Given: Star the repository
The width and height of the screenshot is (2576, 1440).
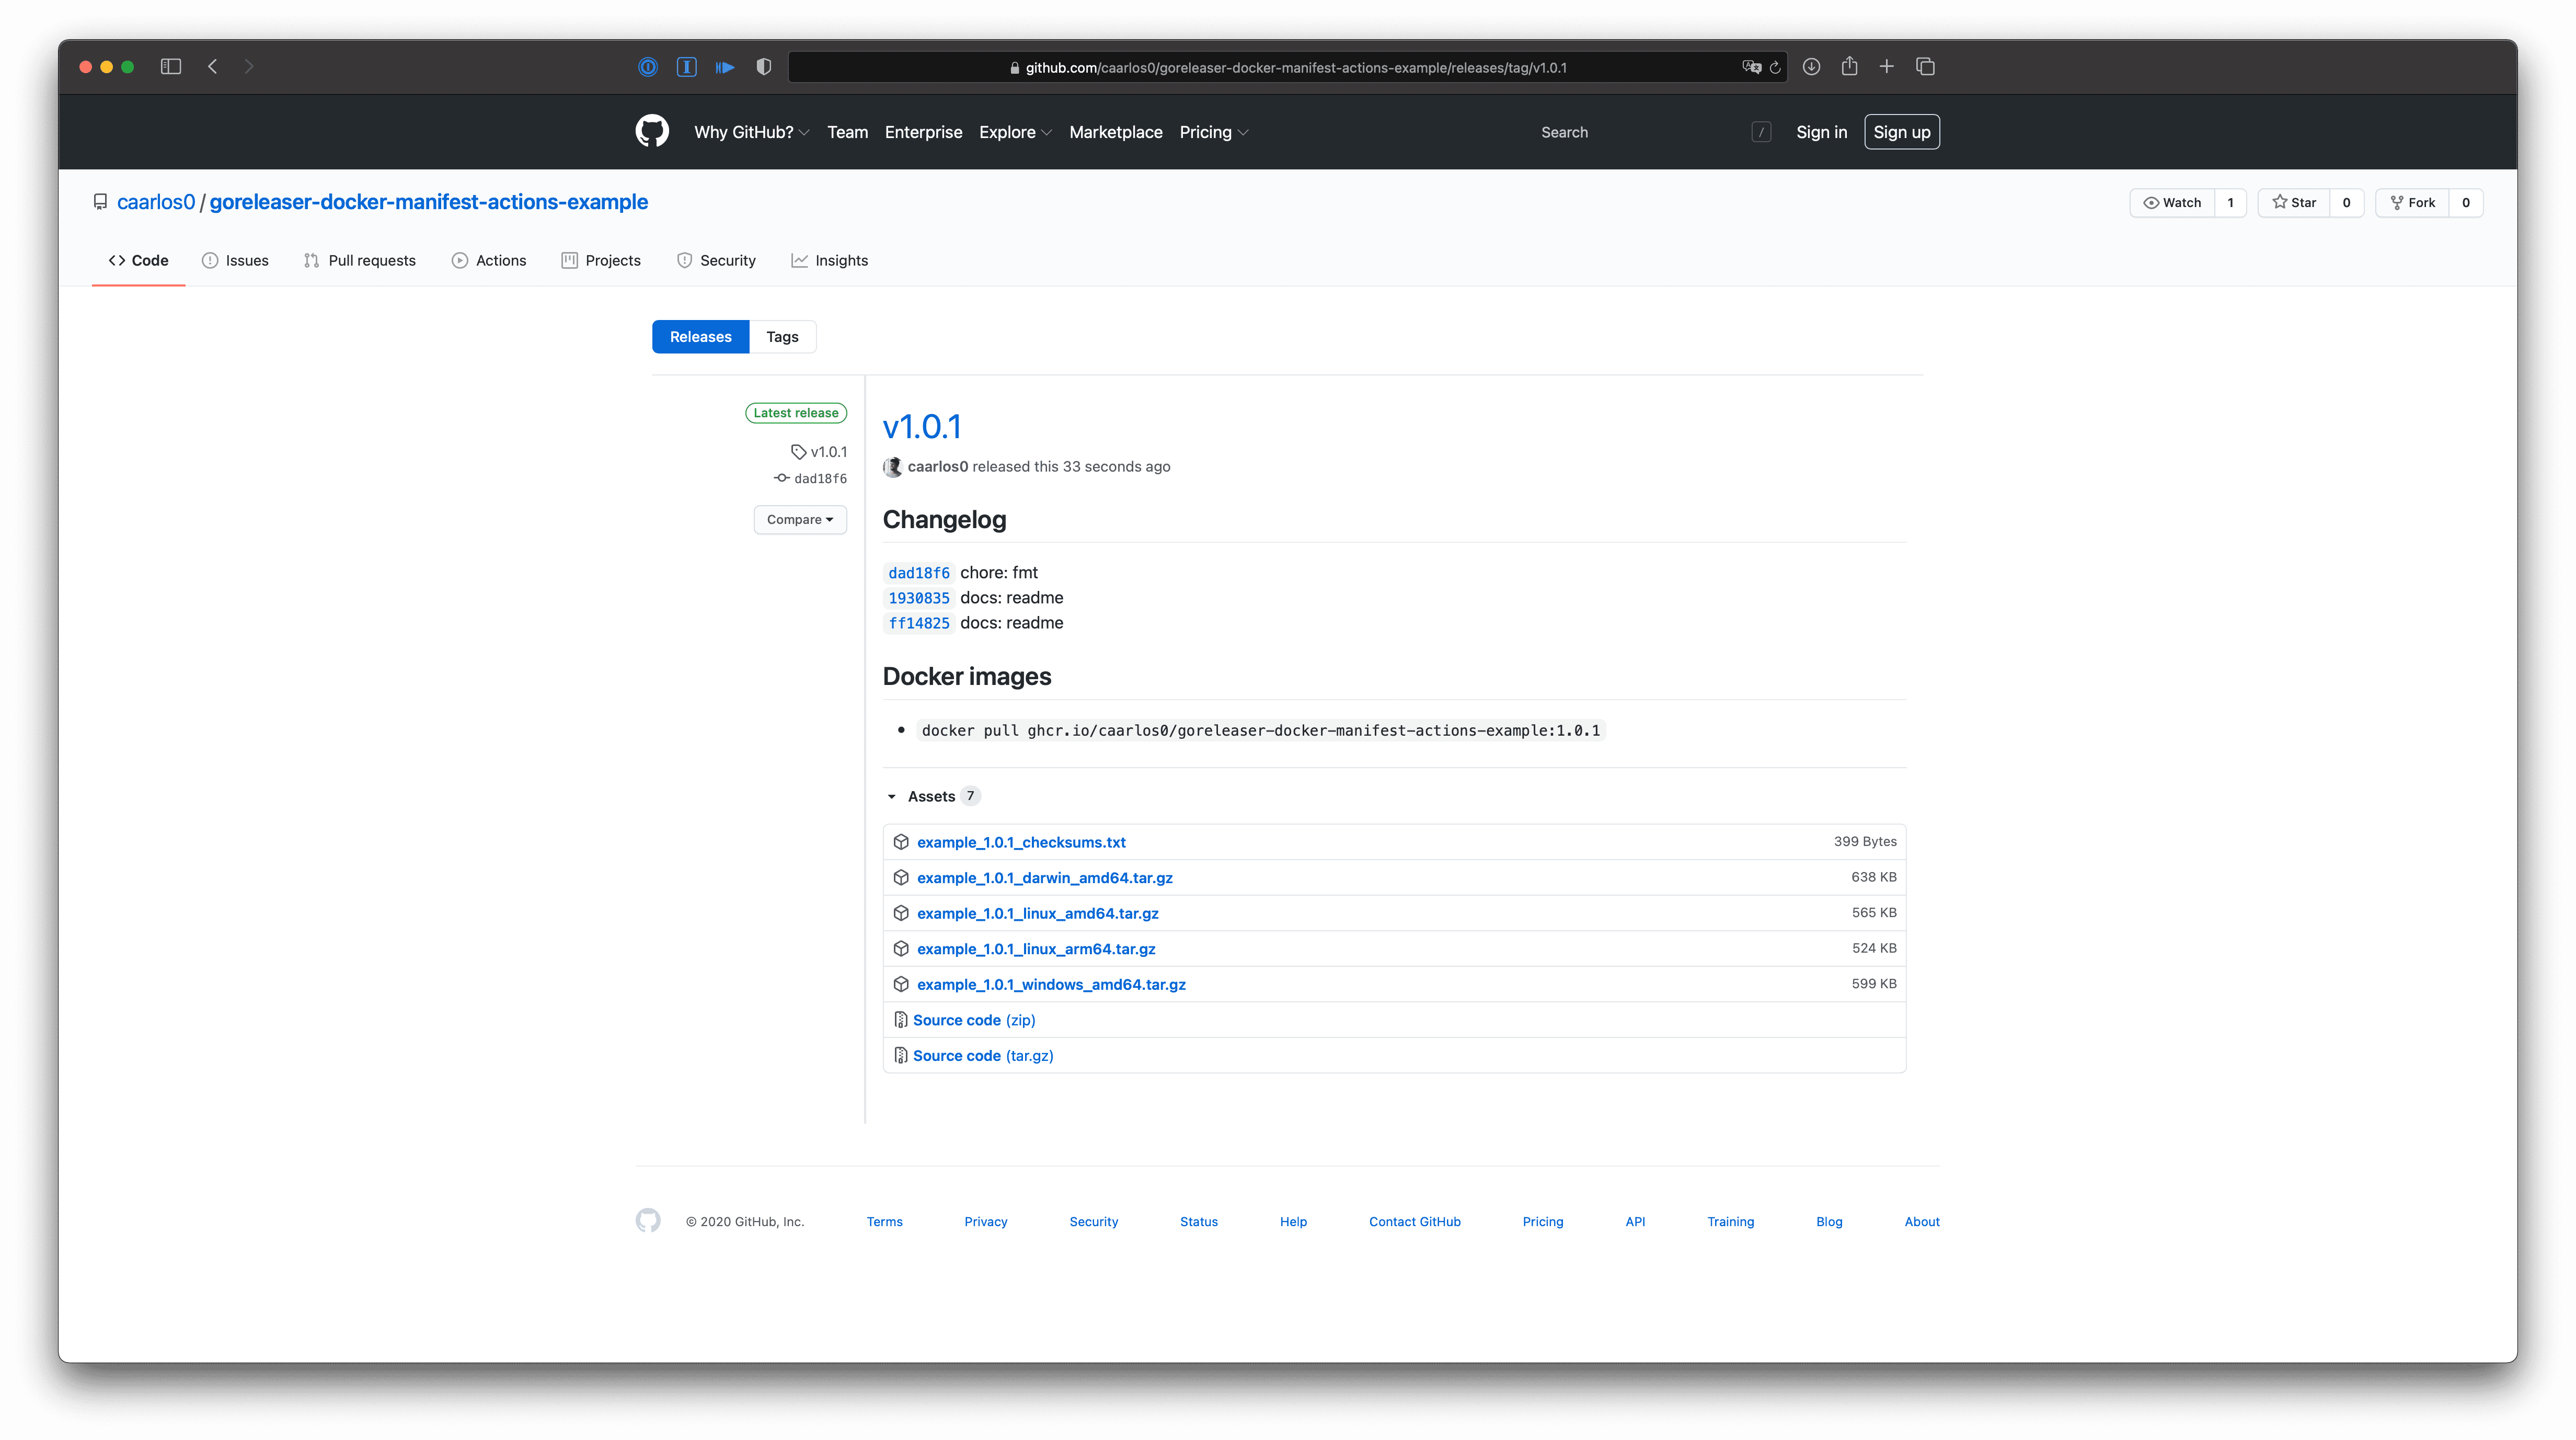Looking at the screenshot, I should [2295, 202].
